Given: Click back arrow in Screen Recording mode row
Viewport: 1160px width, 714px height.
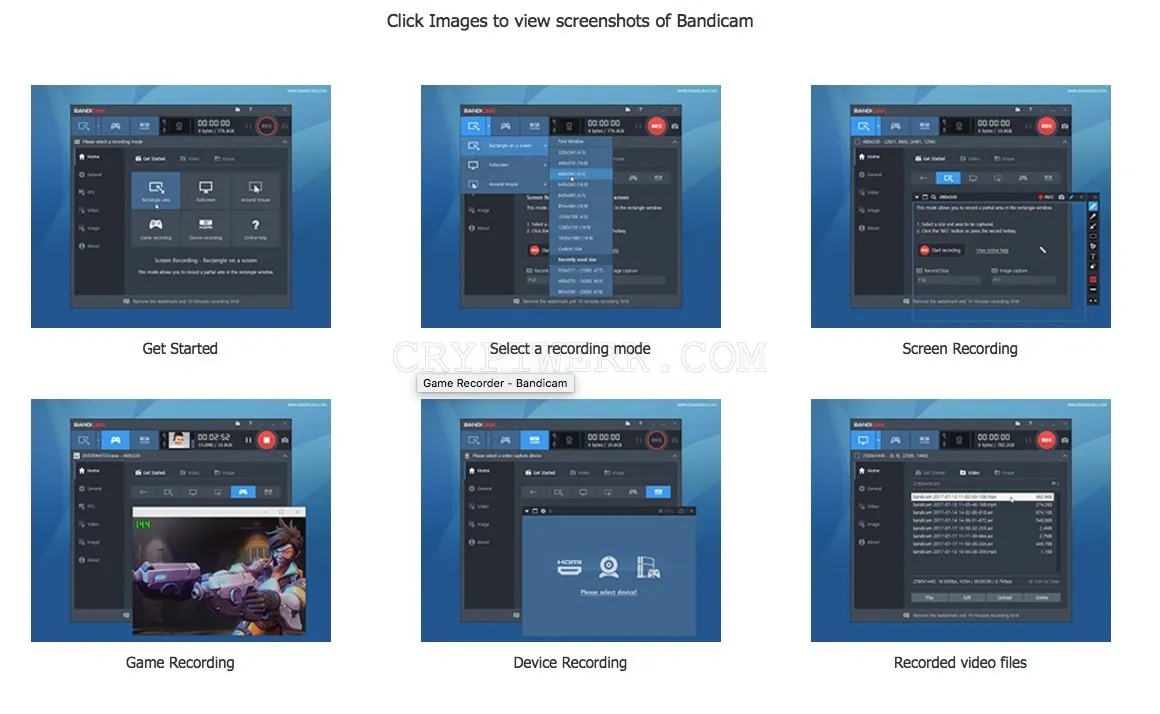Looking at the screenshot, I should [x=923, y=178].
